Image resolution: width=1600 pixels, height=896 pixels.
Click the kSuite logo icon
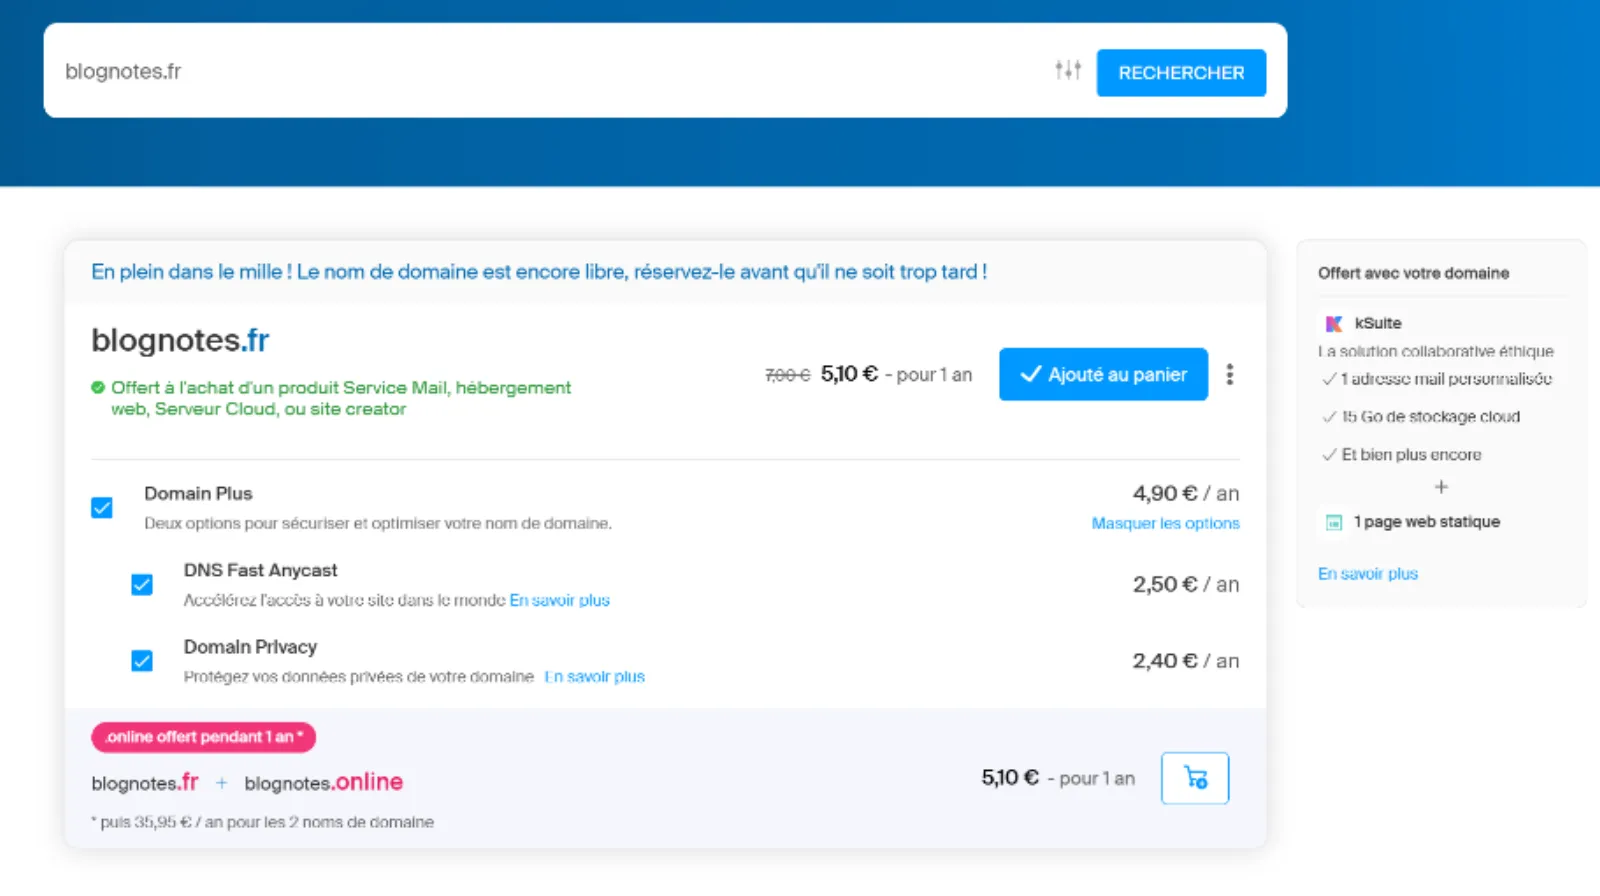(1333, 323)
